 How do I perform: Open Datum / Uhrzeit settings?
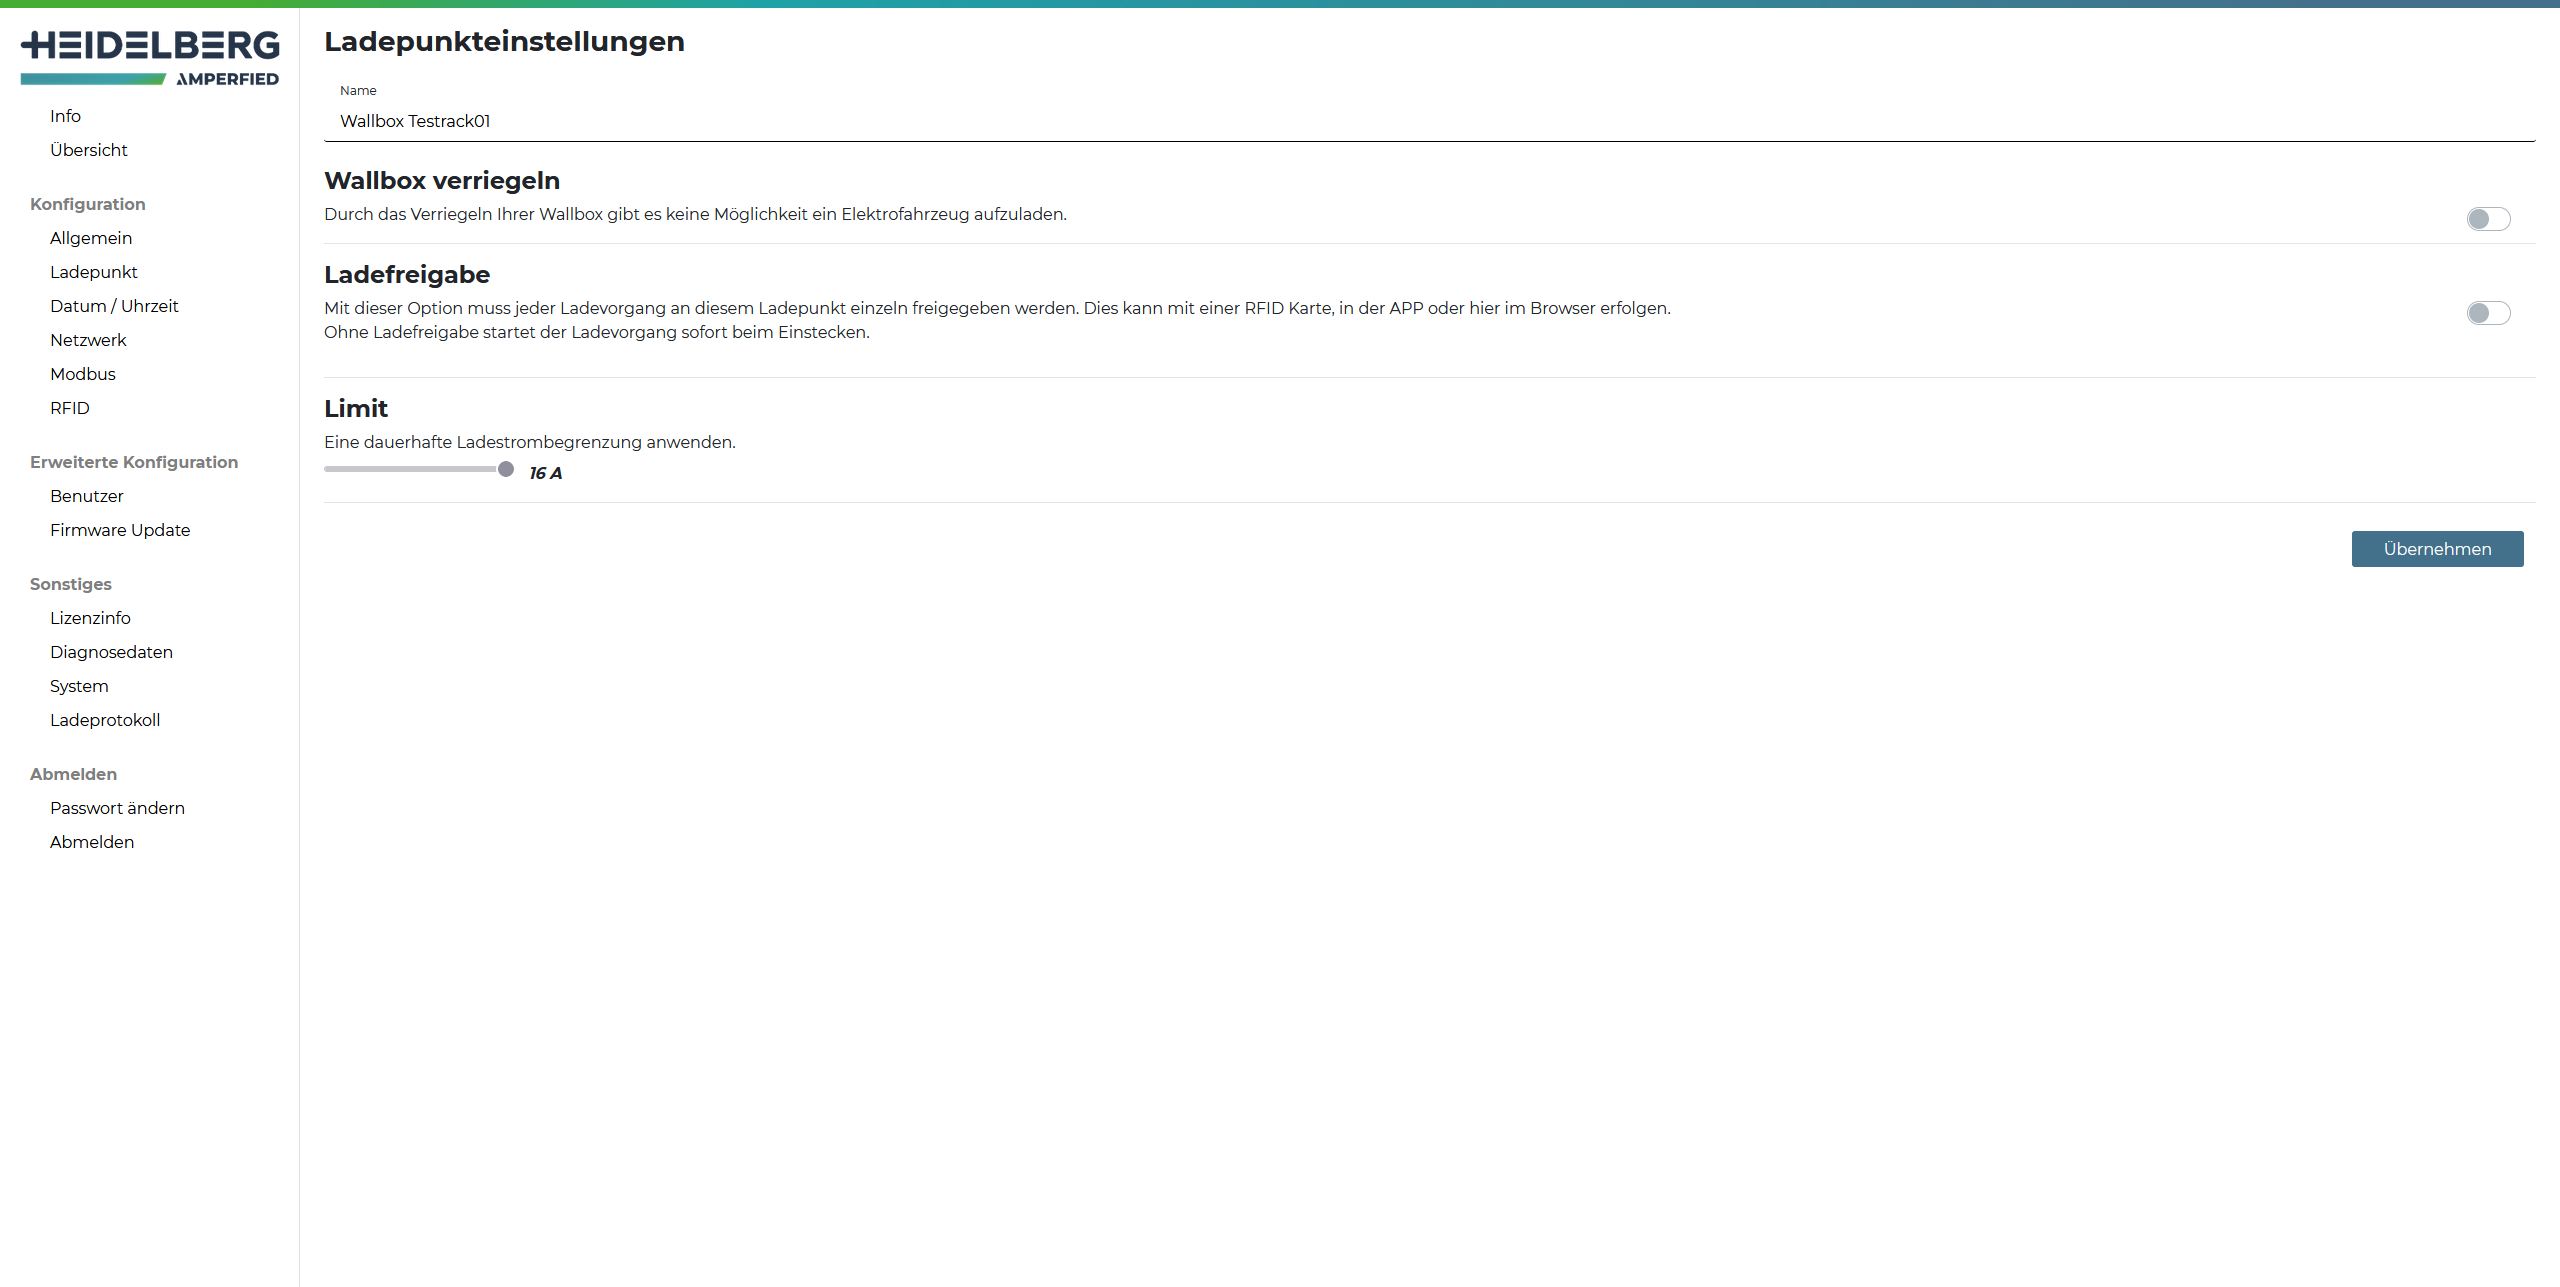click(114, 306)
